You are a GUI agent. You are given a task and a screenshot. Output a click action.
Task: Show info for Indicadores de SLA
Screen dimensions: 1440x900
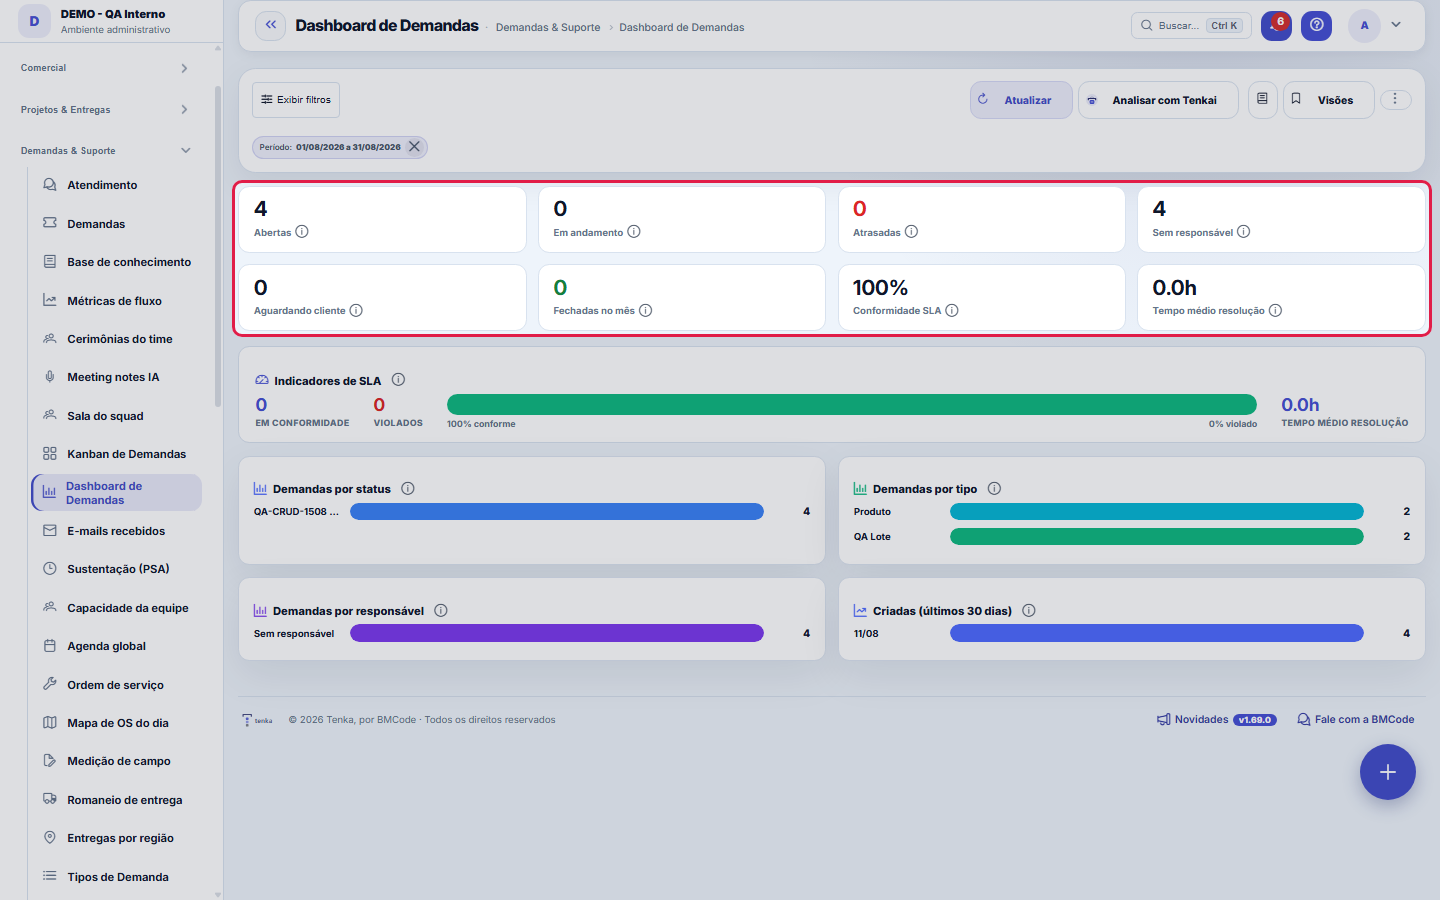pos(398,380)
